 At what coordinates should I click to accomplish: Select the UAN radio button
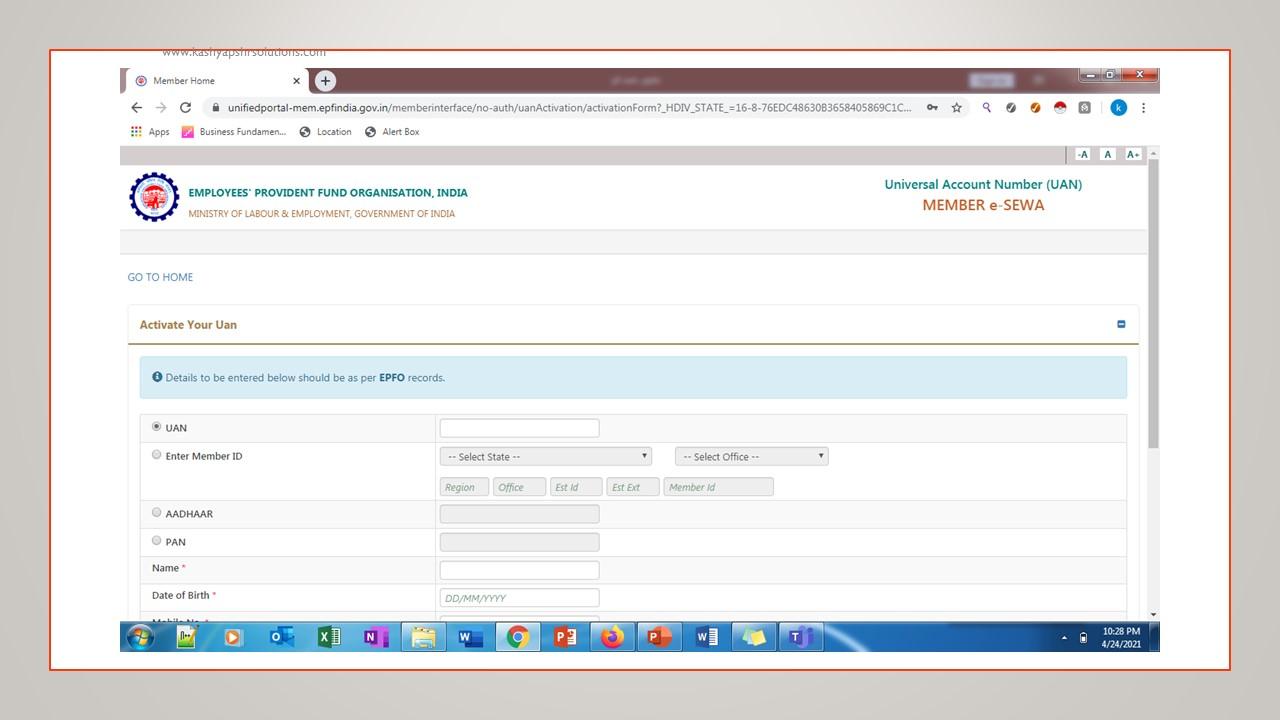156,427
